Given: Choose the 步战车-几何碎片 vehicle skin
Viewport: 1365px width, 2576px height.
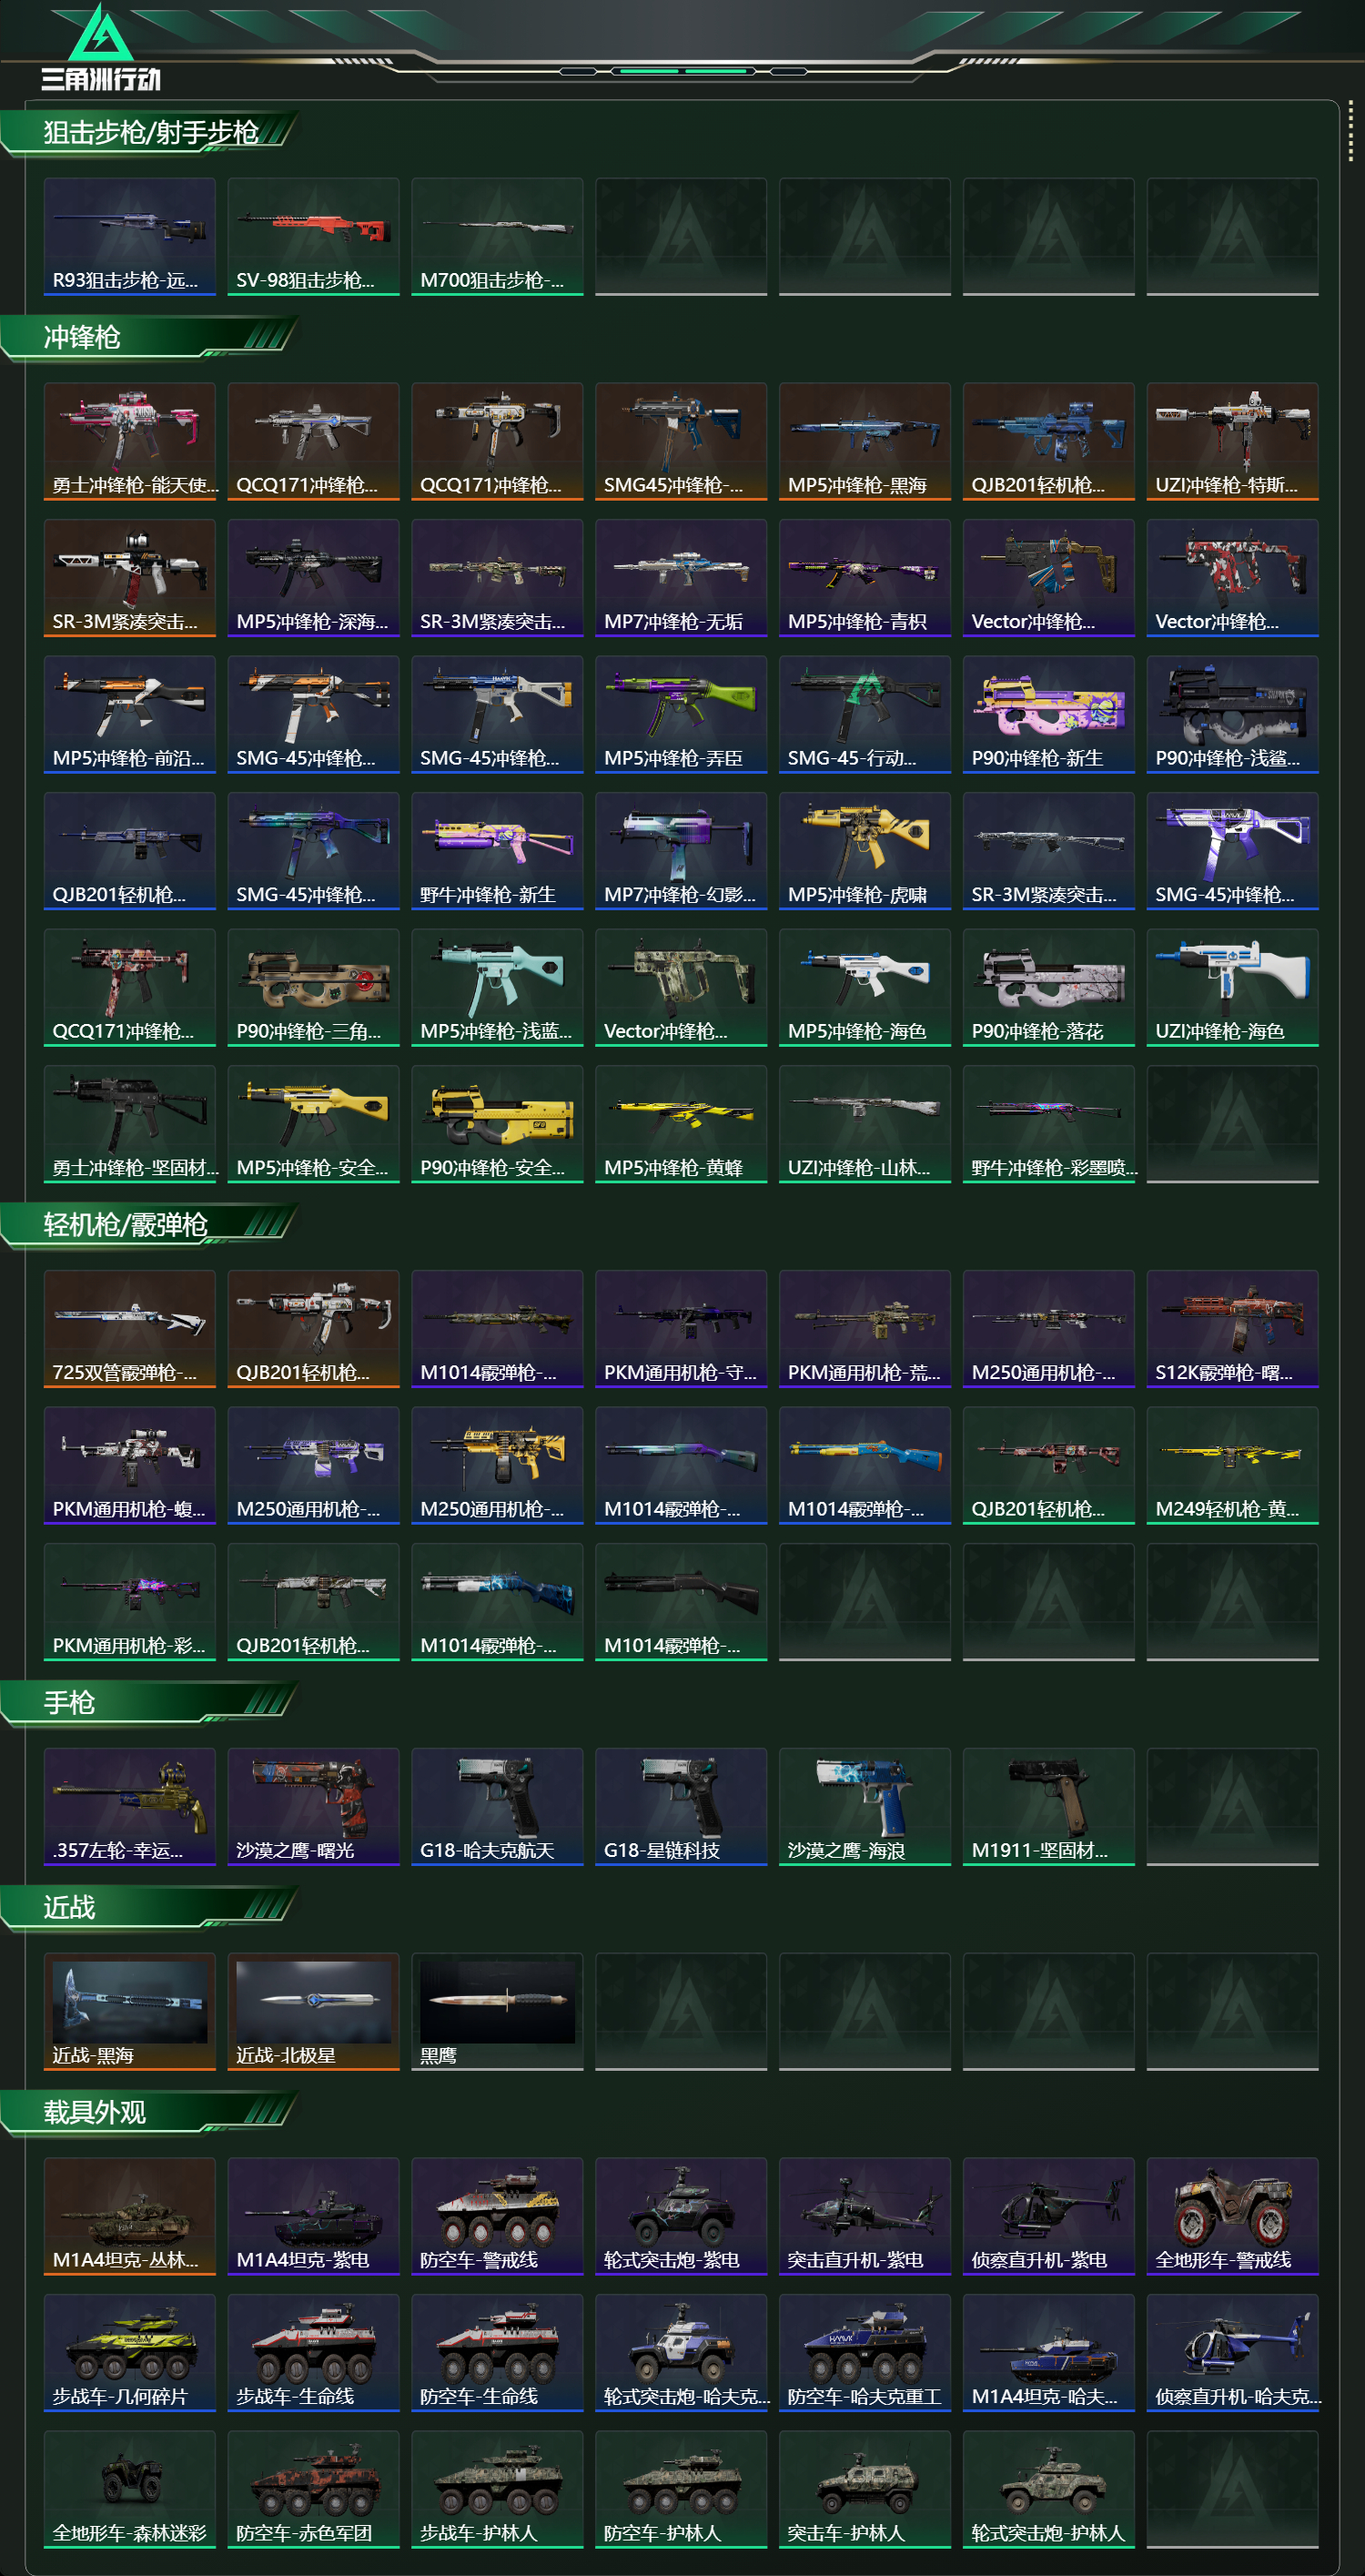Looking at the screenshot, I should 129,2353.
